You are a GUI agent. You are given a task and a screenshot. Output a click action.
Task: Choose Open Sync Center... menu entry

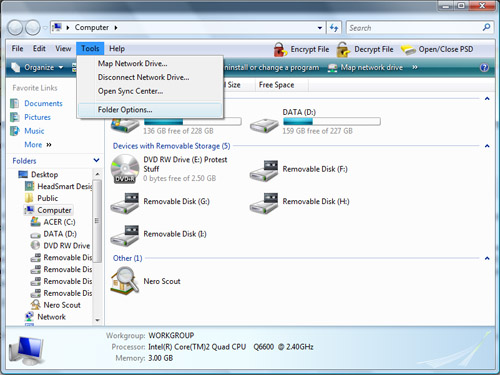[150, 91]
